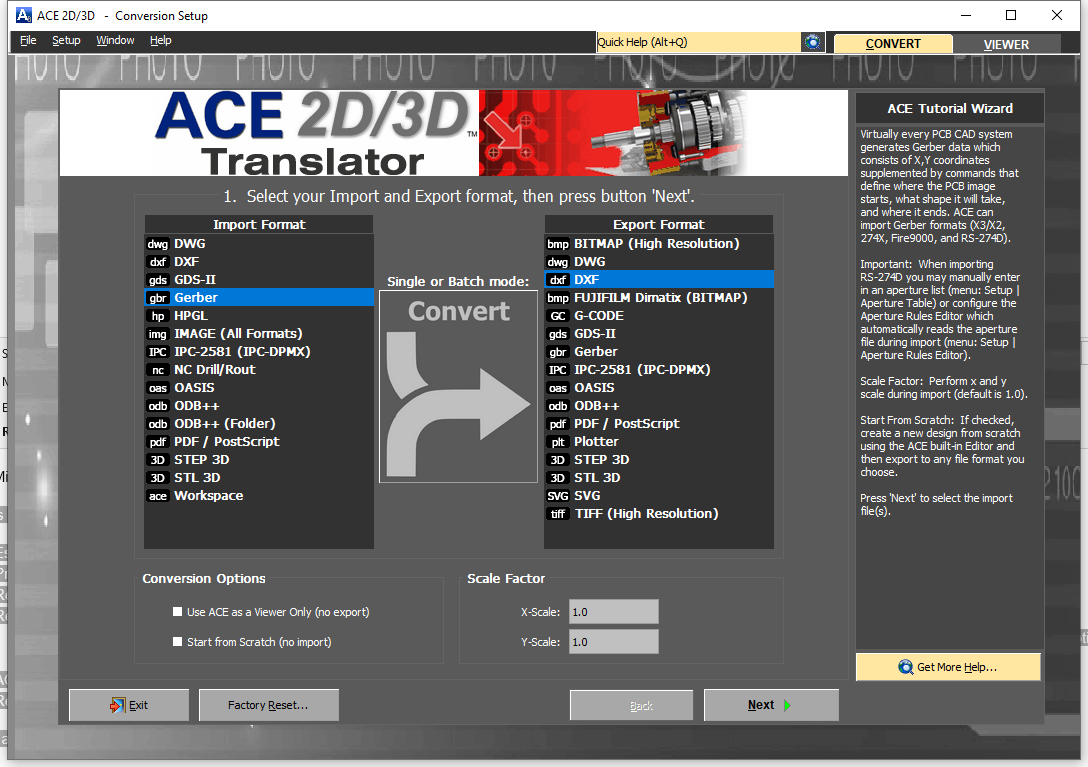Click pdf icon in Export Format list
Image resolution: width=1088 pixels, height=767 pixels.
click(x=558, y=424)
